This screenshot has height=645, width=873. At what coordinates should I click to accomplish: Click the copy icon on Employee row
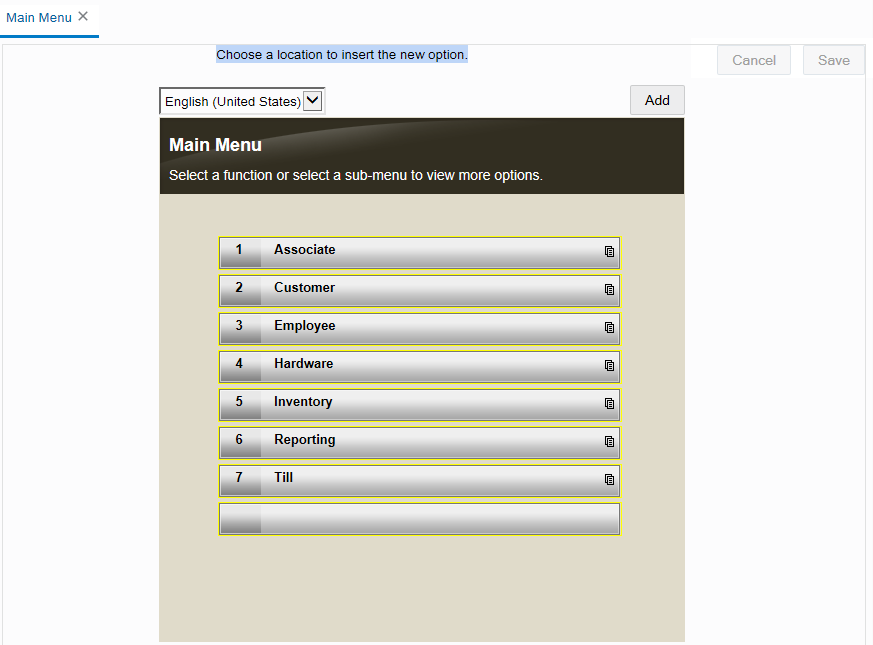click(x=609, y=327)
